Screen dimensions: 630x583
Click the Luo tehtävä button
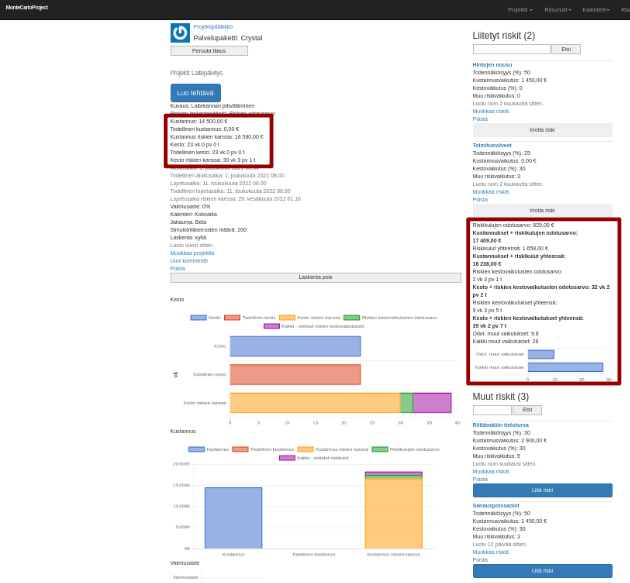click(195, 93)
